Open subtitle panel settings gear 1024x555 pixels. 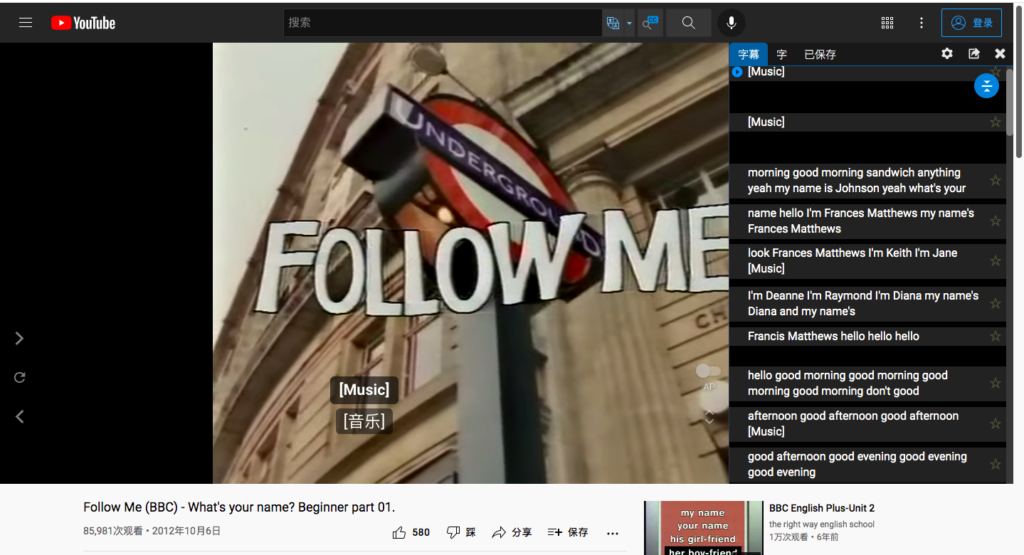(947, 54)
